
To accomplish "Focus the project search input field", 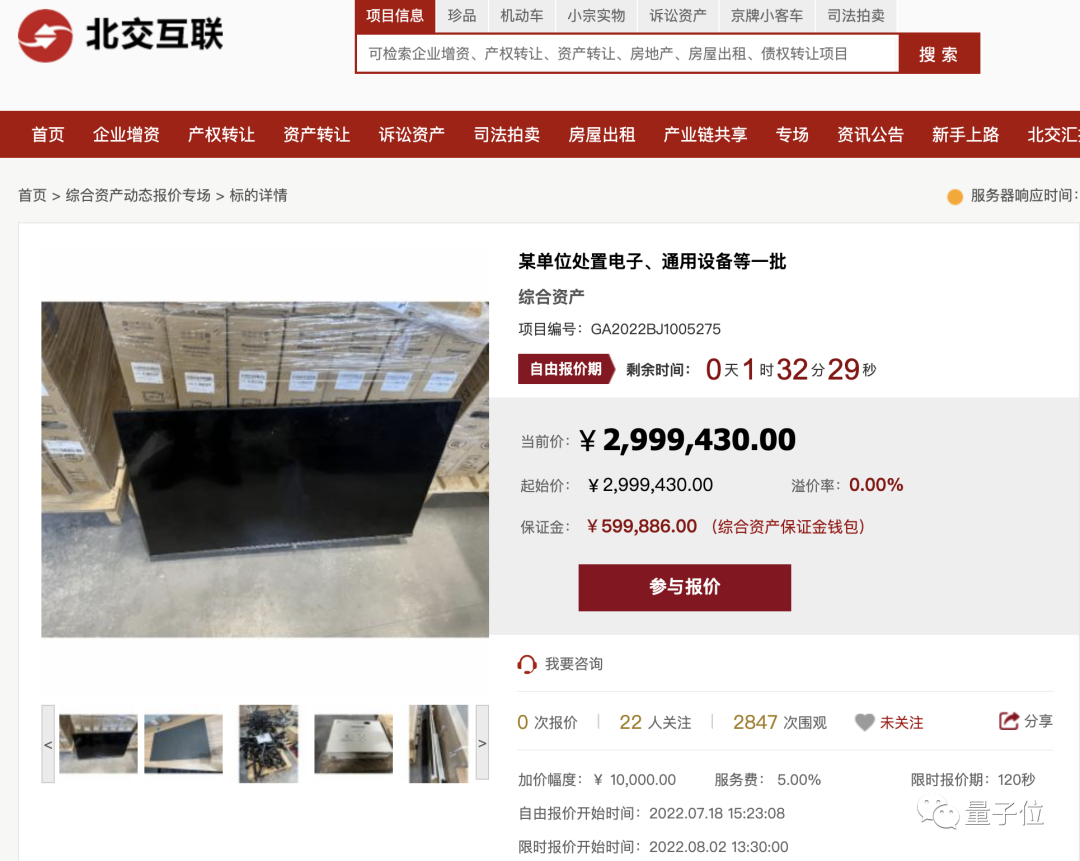I will (627, 54).
